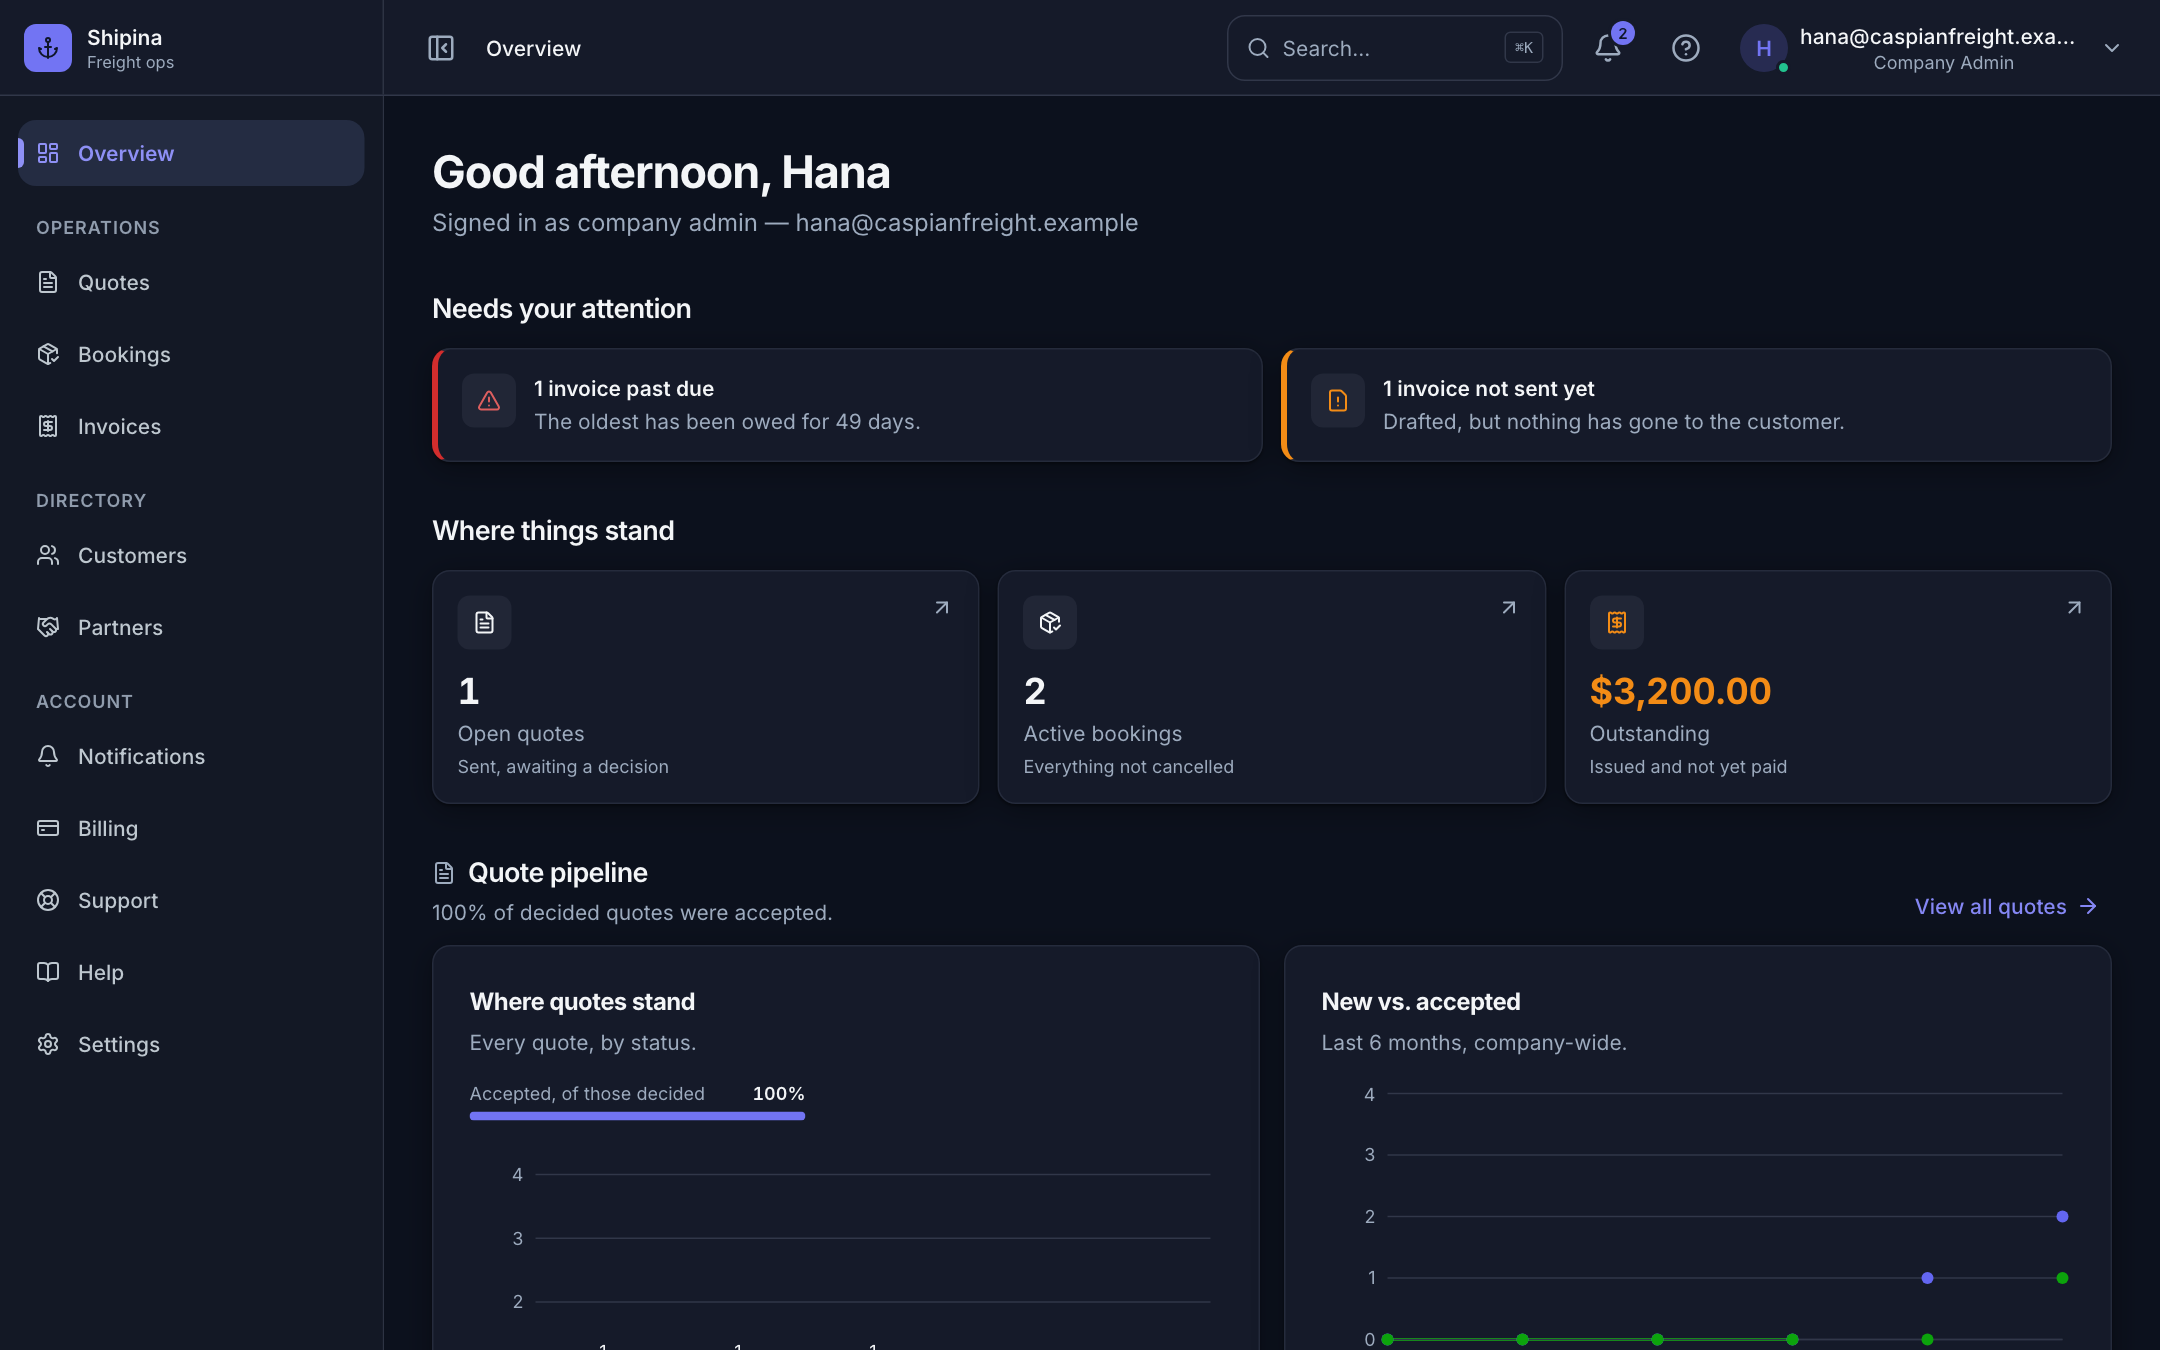Click the accepted 100% progress bar
Viewport: 2160px width, 1350px height.
637,1116
